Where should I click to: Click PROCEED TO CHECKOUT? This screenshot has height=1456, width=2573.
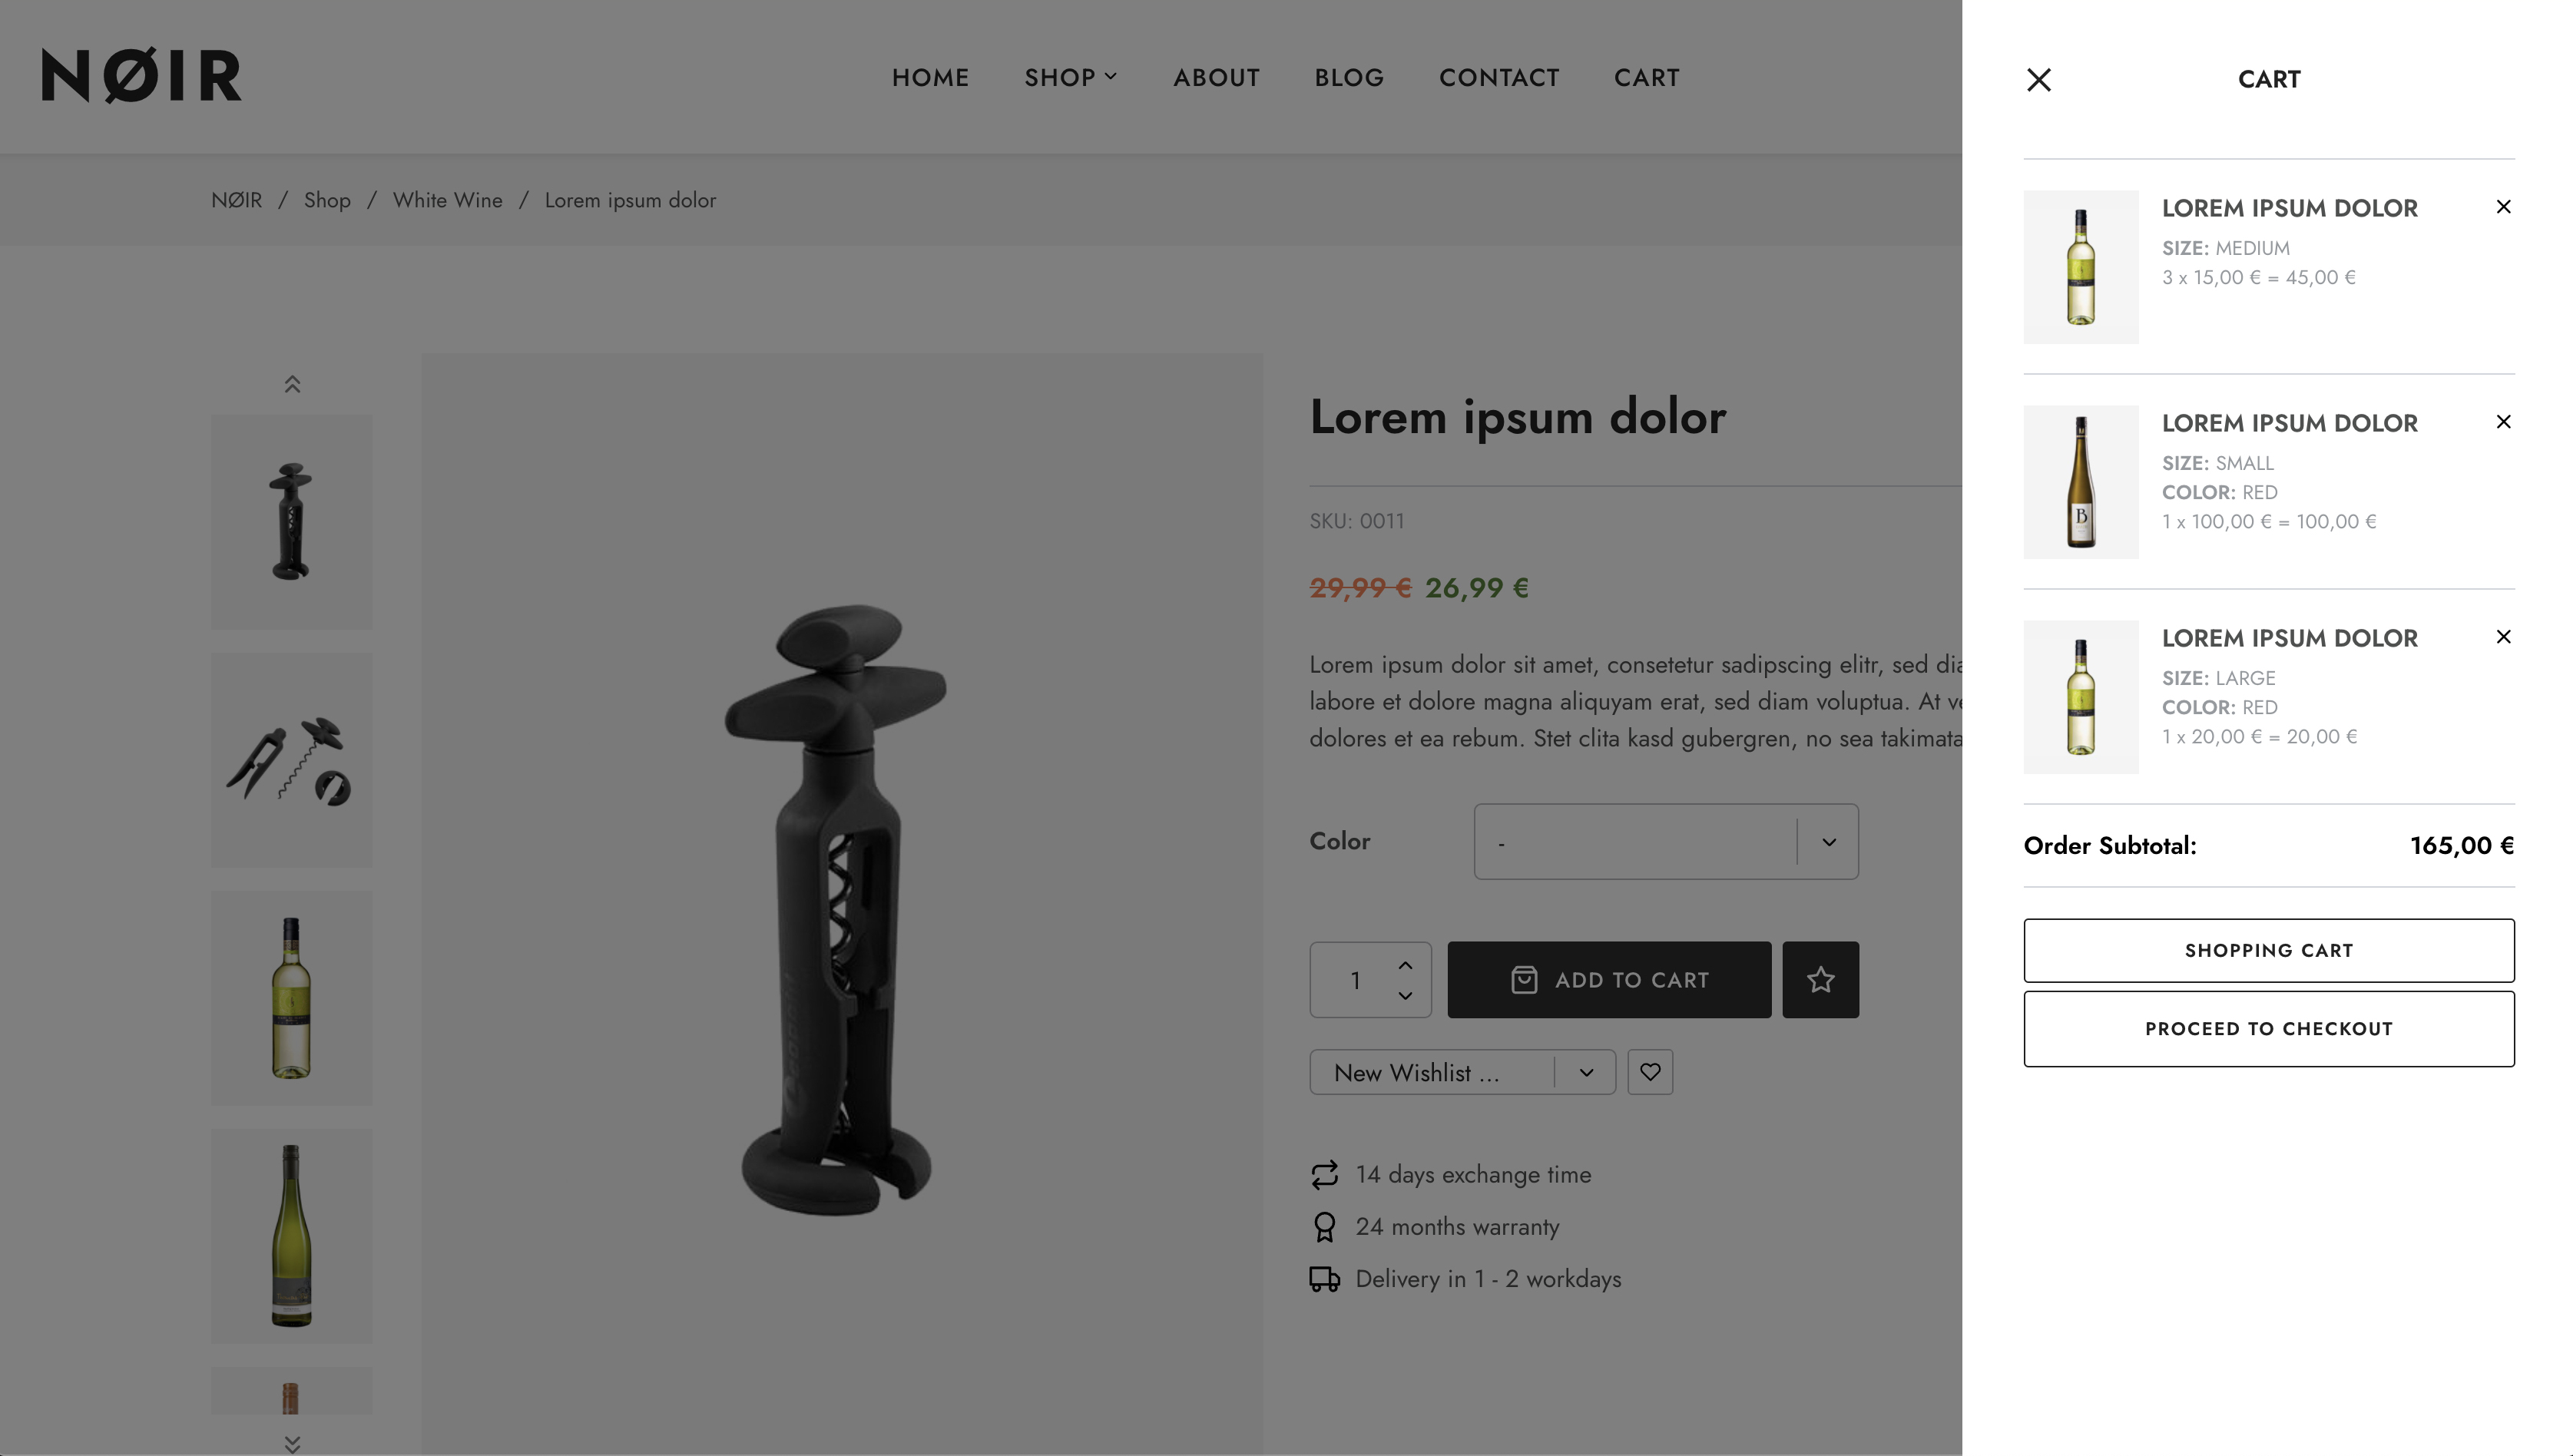click(x=2268, y=1029)
